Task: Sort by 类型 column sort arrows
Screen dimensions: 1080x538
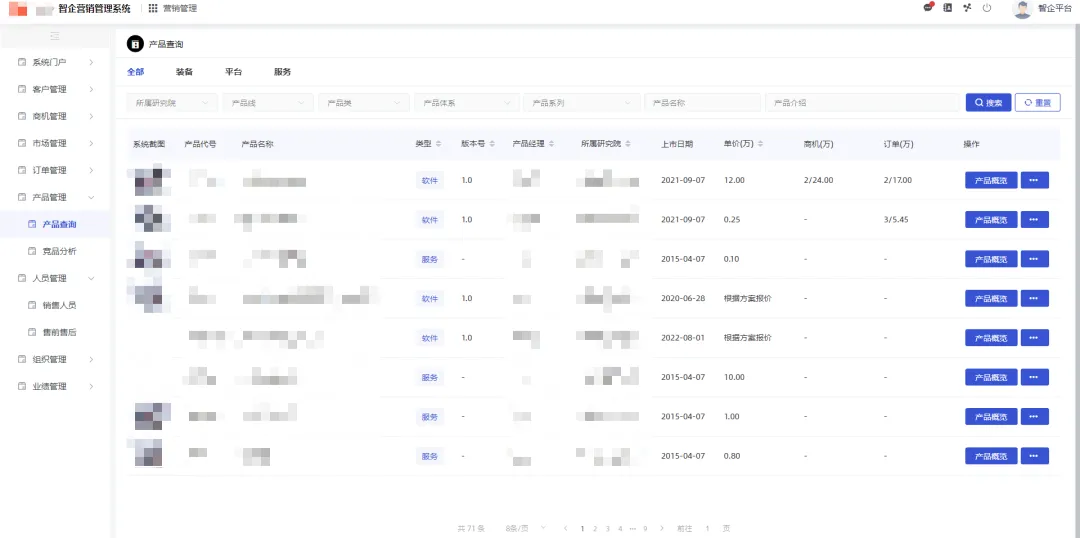Action: point(439,144)
